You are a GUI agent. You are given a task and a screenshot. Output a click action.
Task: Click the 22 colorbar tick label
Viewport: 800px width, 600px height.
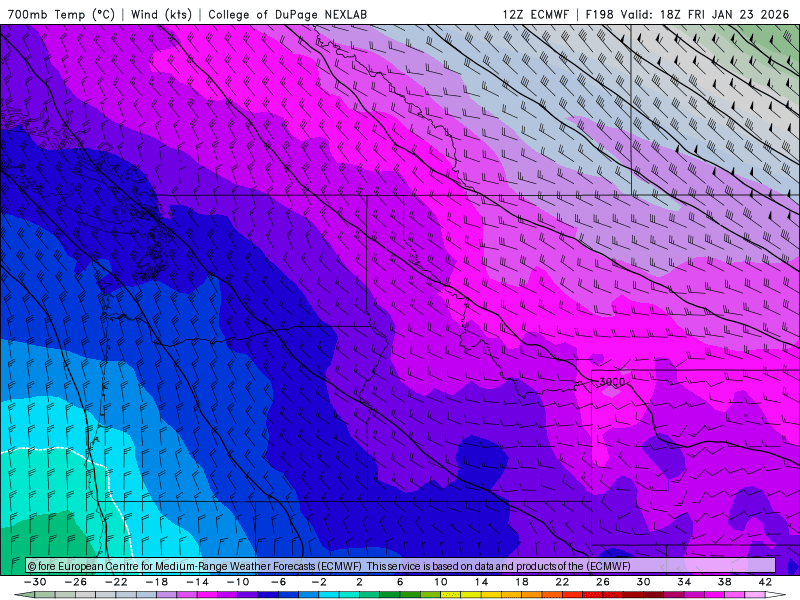click(562, 582)
